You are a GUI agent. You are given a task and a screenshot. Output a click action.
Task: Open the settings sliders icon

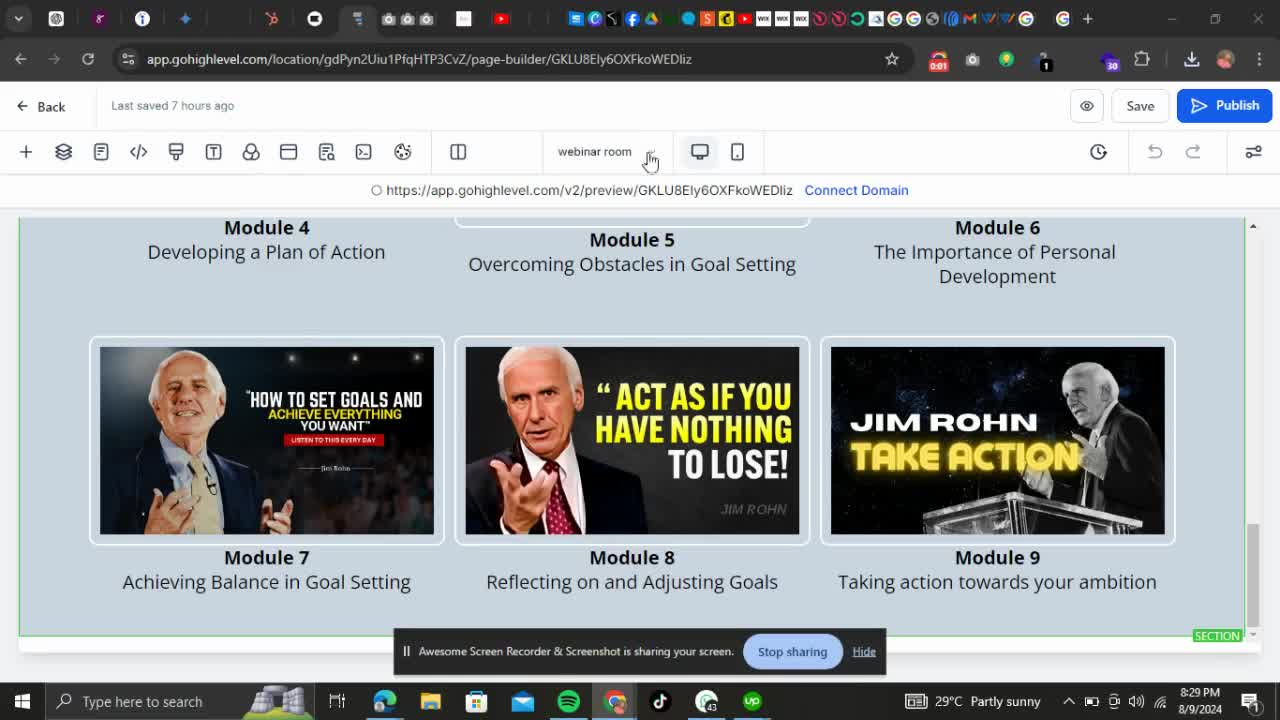click(1253, 152)
